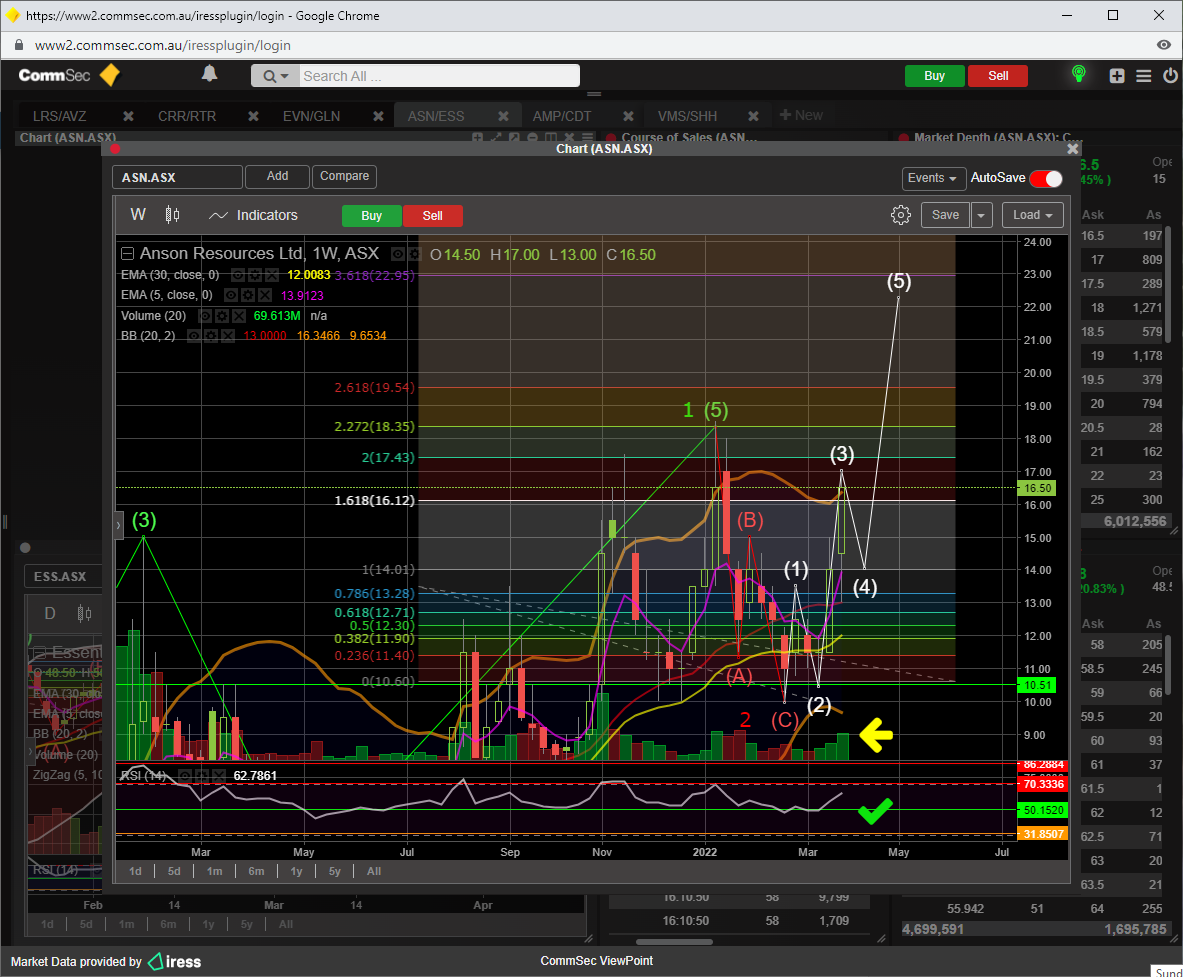This screenshot has width=1183, height=977.
Task: Click the green streaming status icon
Action: click(x=1078, y=75)
